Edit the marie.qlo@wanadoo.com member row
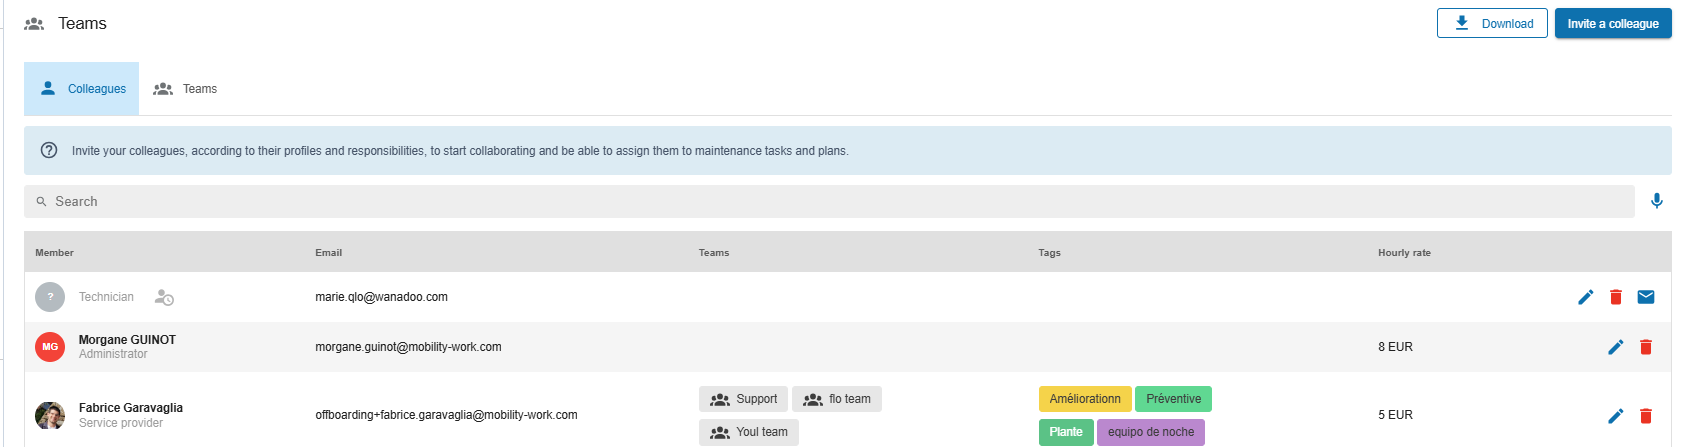Viewport: 1684px width, 447px height. (1585, 297)
